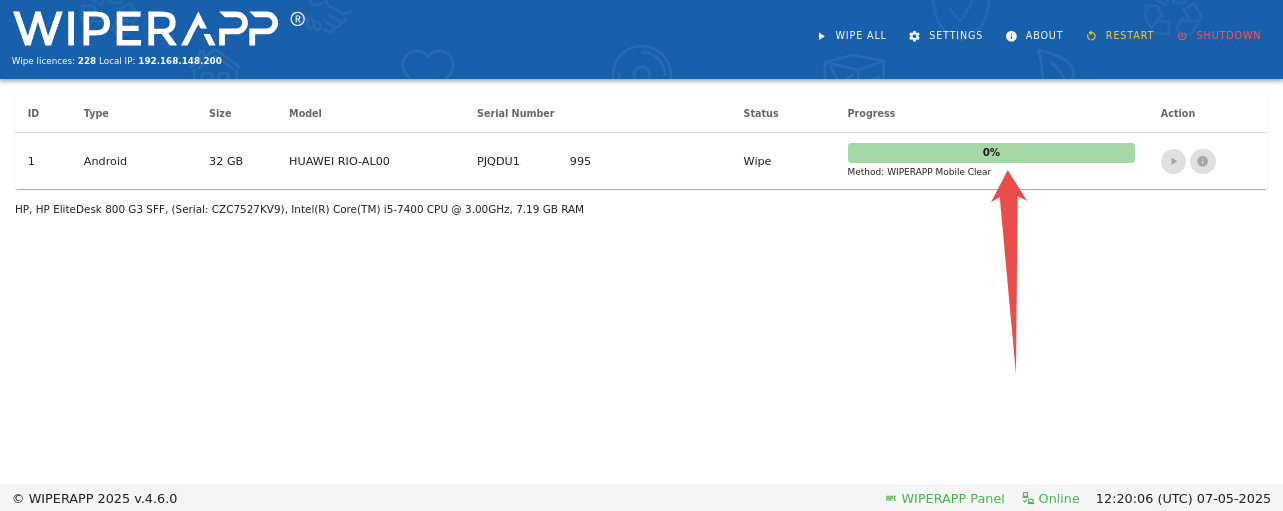The width and height of the screenshot is (1283, 511).
Task: Start wipe with WIPE ALL label
Action: pos(861,36)
